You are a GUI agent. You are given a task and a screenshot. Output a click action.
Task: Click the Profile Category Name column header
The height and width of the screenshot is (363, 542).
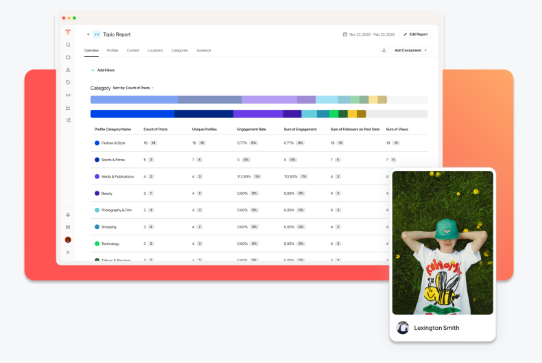click(113, 129)
